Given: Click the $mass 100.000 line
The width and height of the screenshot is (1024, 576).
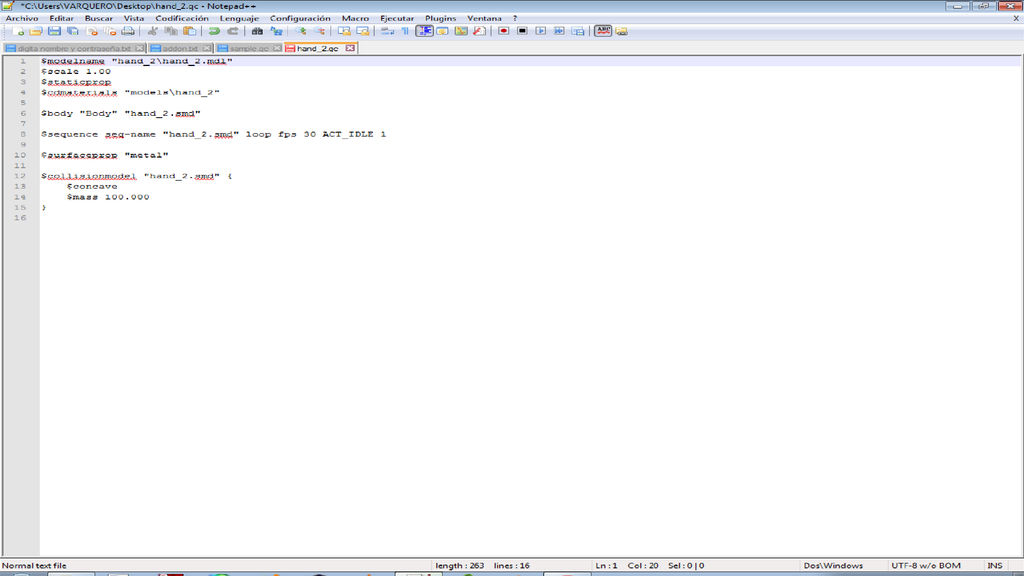Looking at the screenshot, I should point(108,197).
